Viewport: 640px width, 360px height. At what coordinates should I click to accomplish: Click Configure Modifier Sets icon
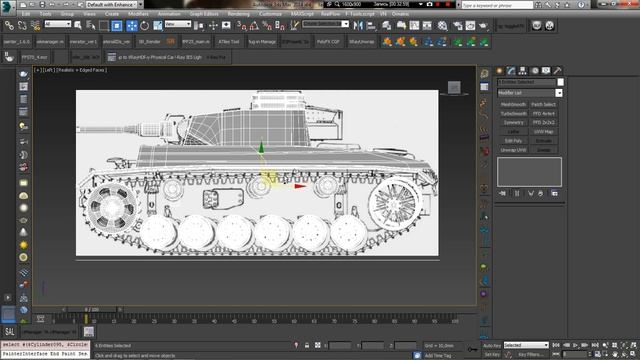[555, 193]
